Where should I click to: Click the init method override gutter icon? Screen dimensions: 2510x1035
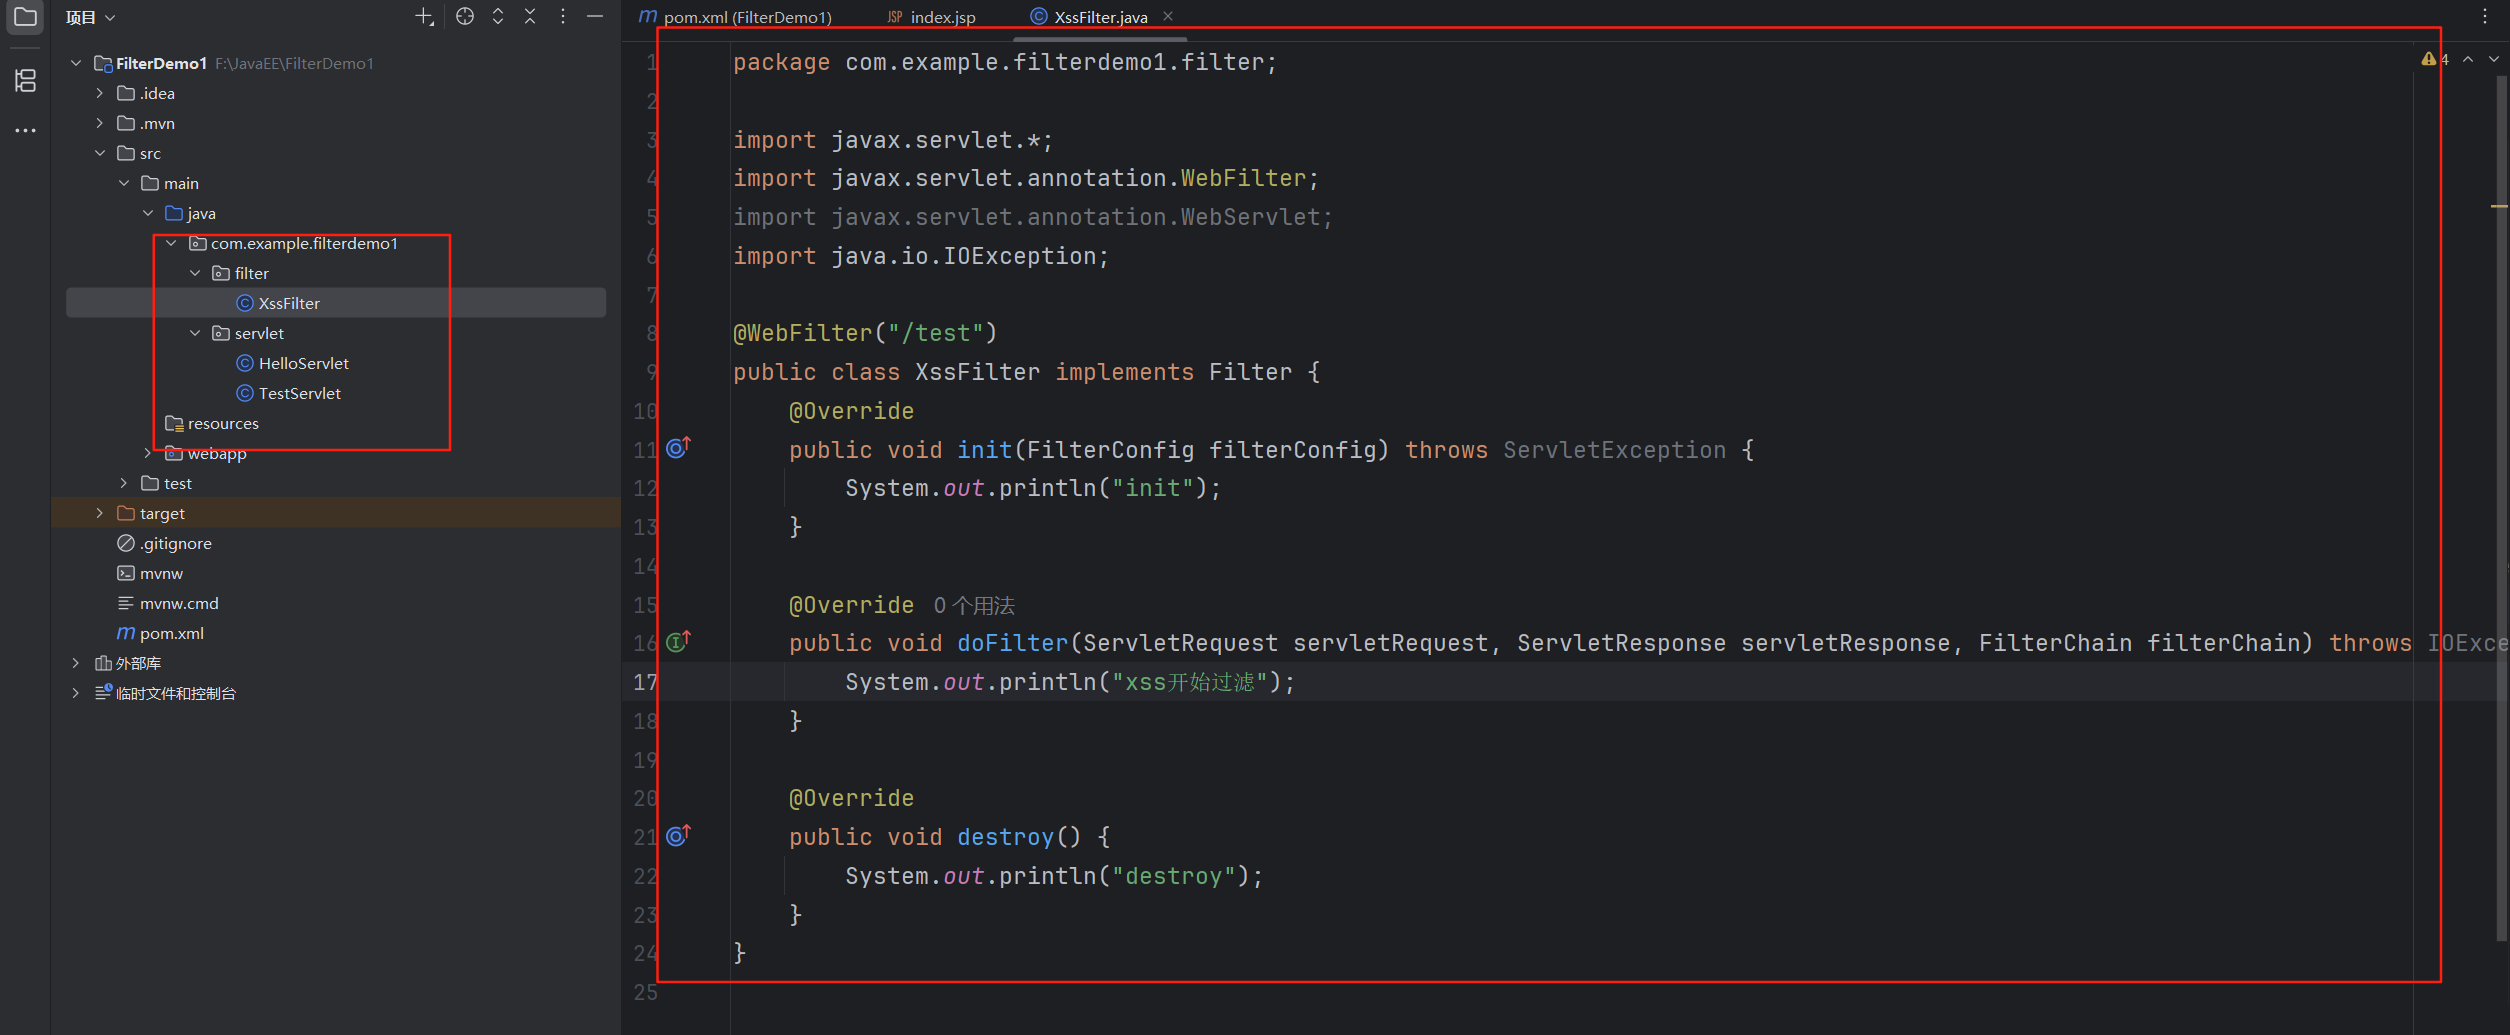click(678, 448)
